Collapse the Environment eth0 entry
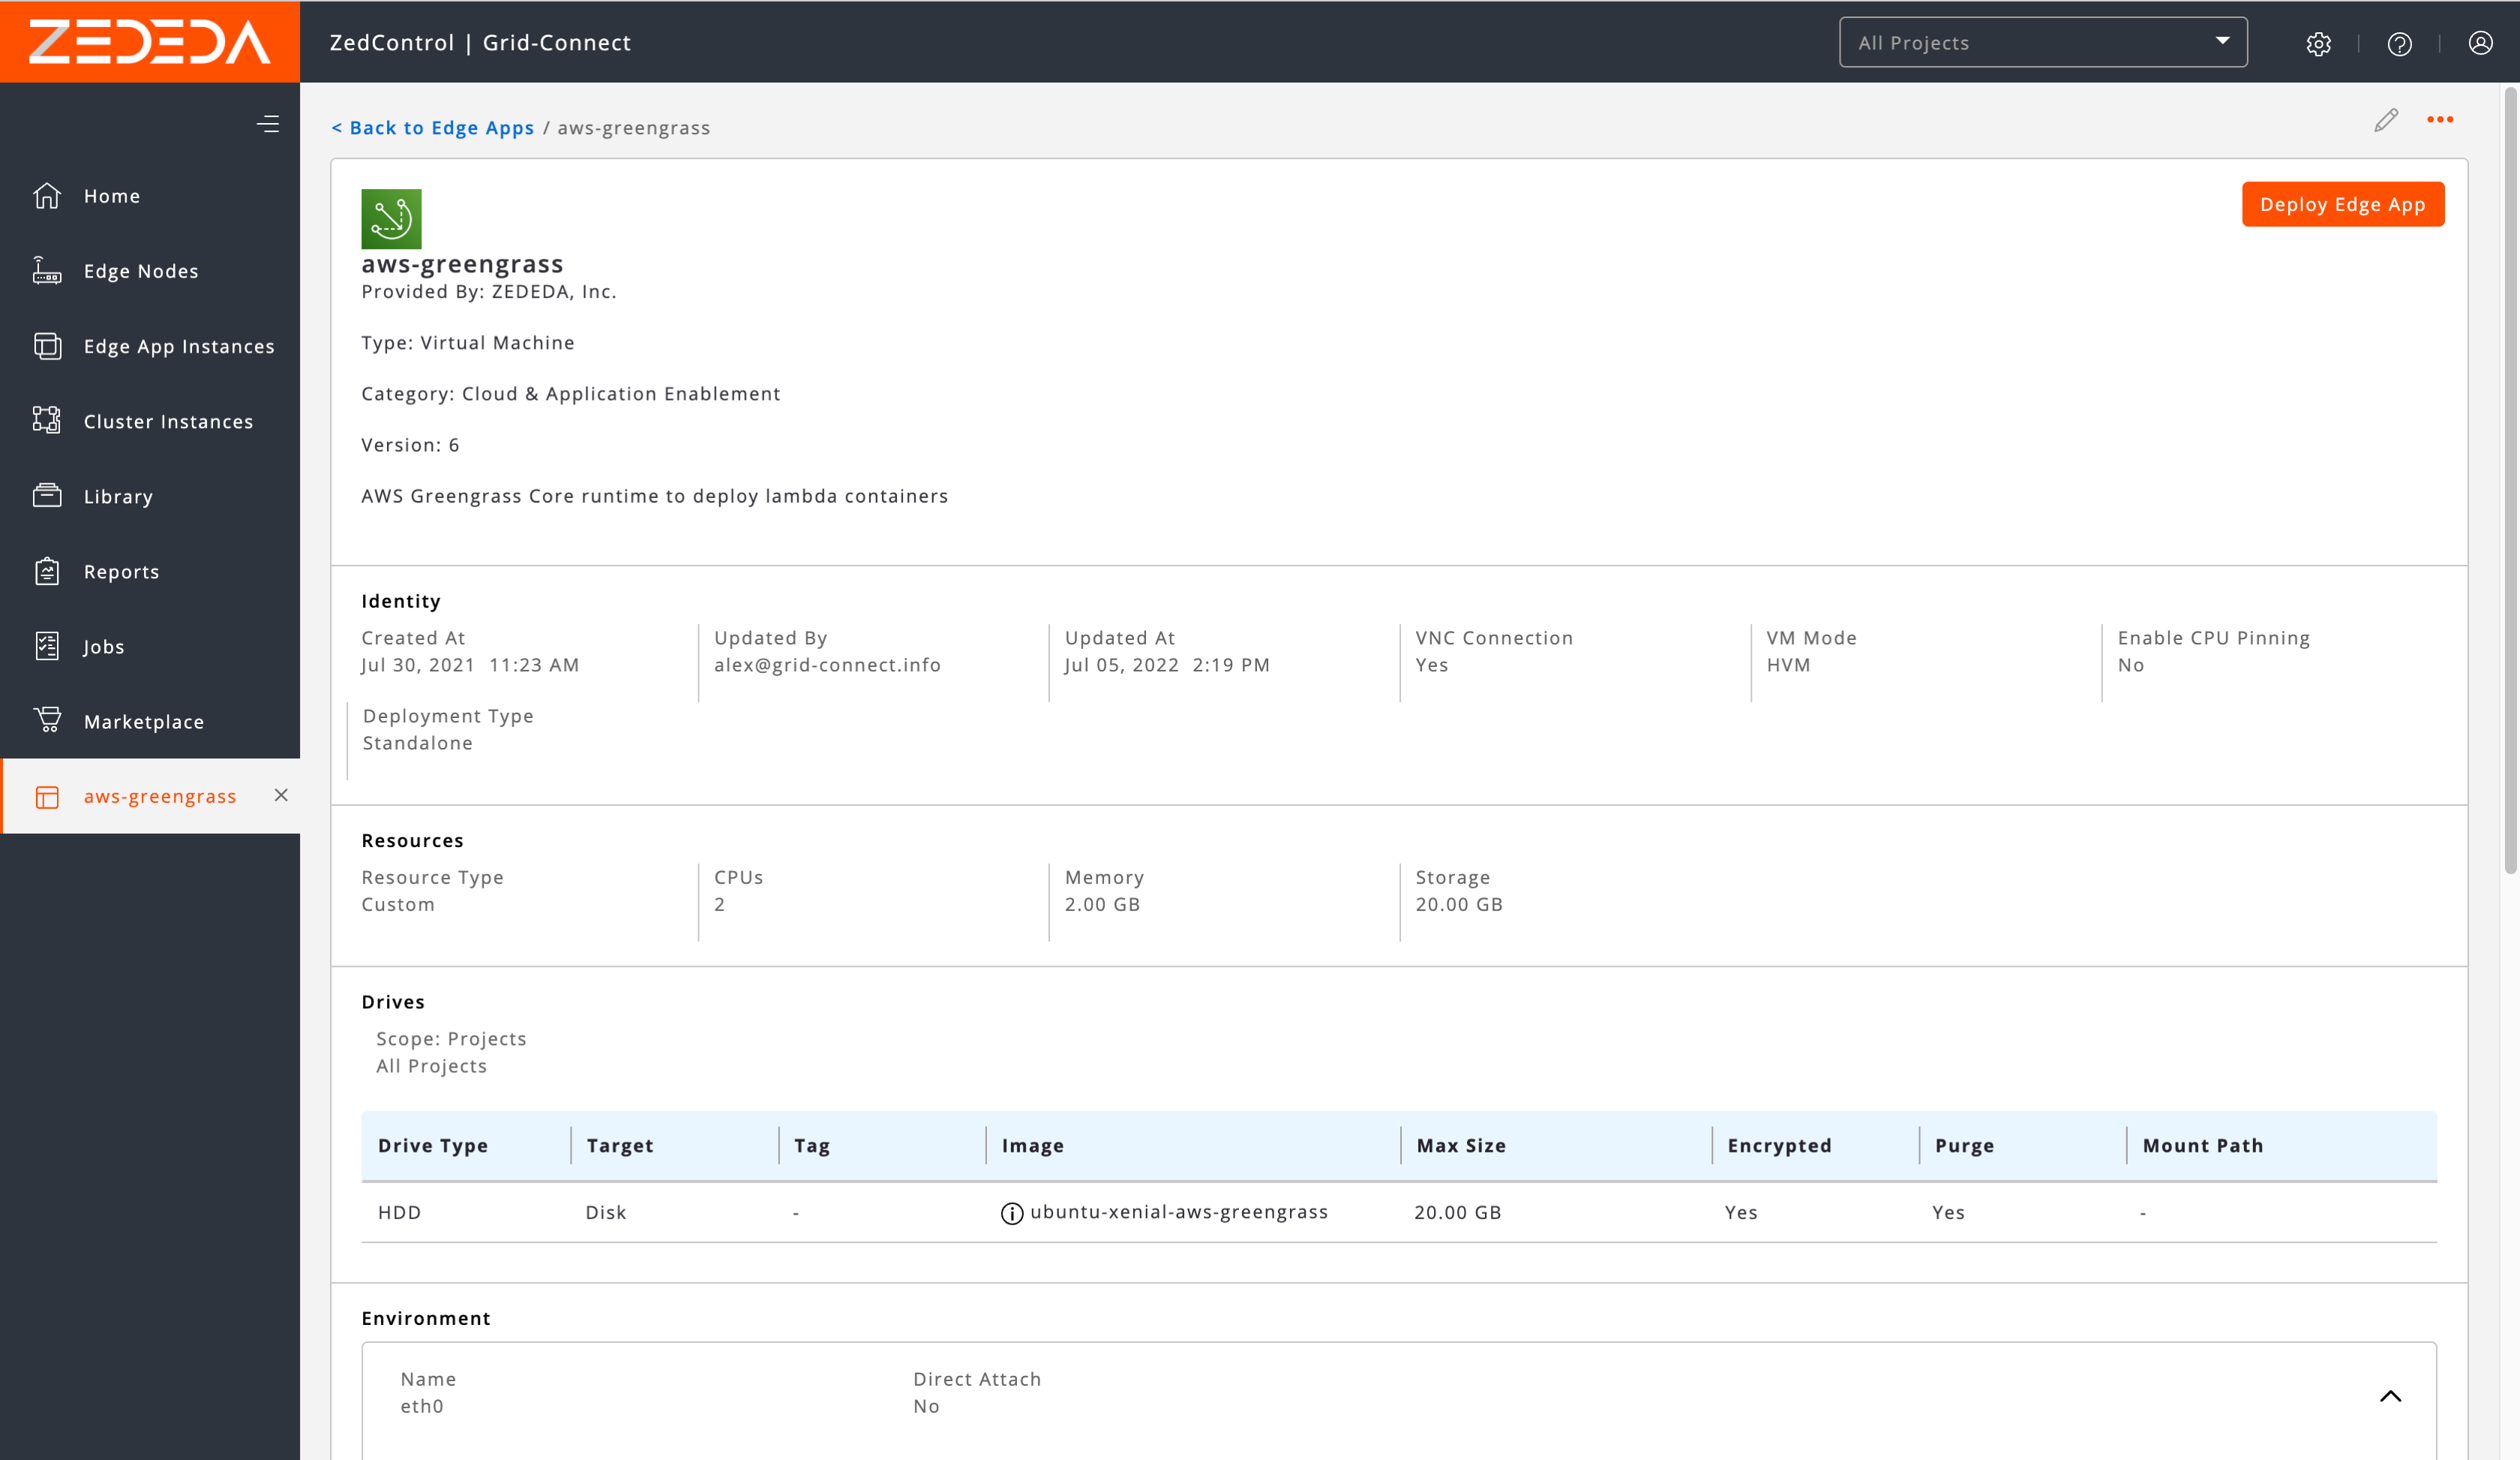This screenshot has height=1460, width=2520. (x=2392, y=1396)
